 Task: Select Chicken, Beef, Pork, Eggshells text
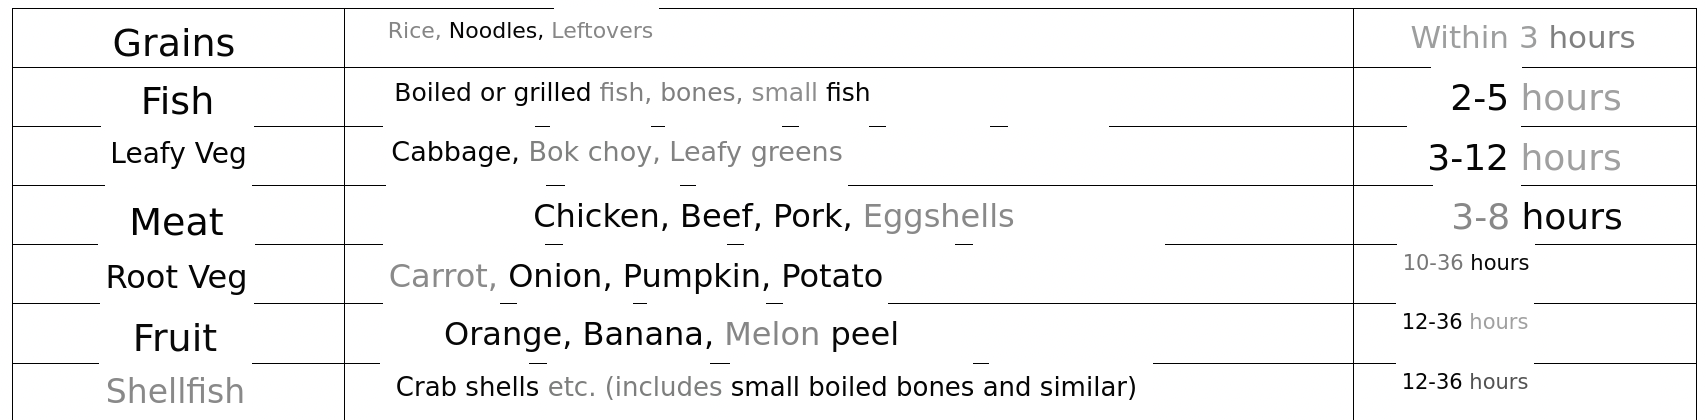click(773, 216)
